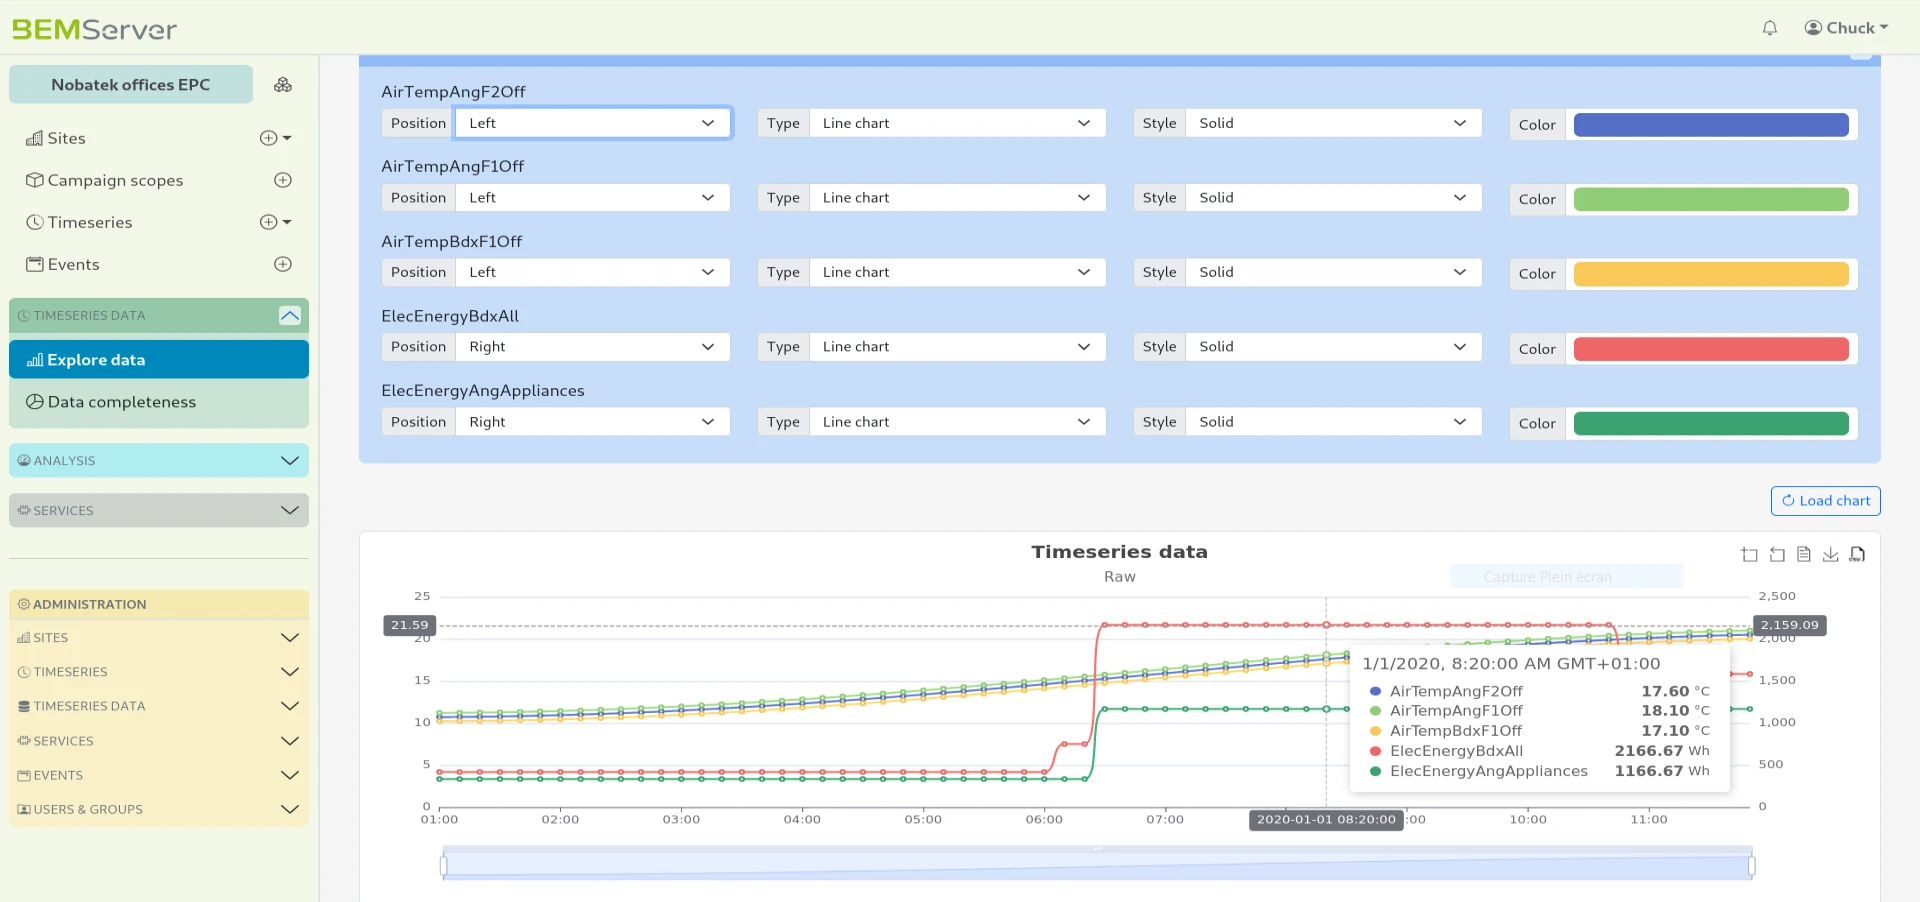1920x902 pixels.
Task: Expand admin Timeseries menu
Action: click(159, 672)
